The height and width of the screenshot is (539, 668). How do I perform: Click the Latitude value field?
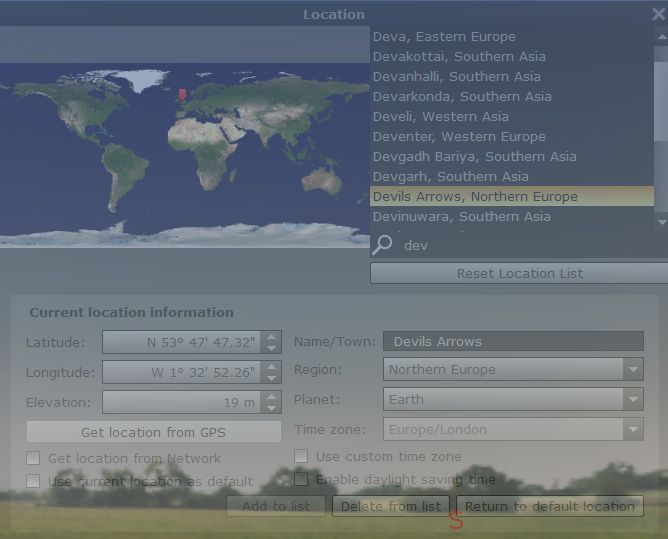click(181, 342)
